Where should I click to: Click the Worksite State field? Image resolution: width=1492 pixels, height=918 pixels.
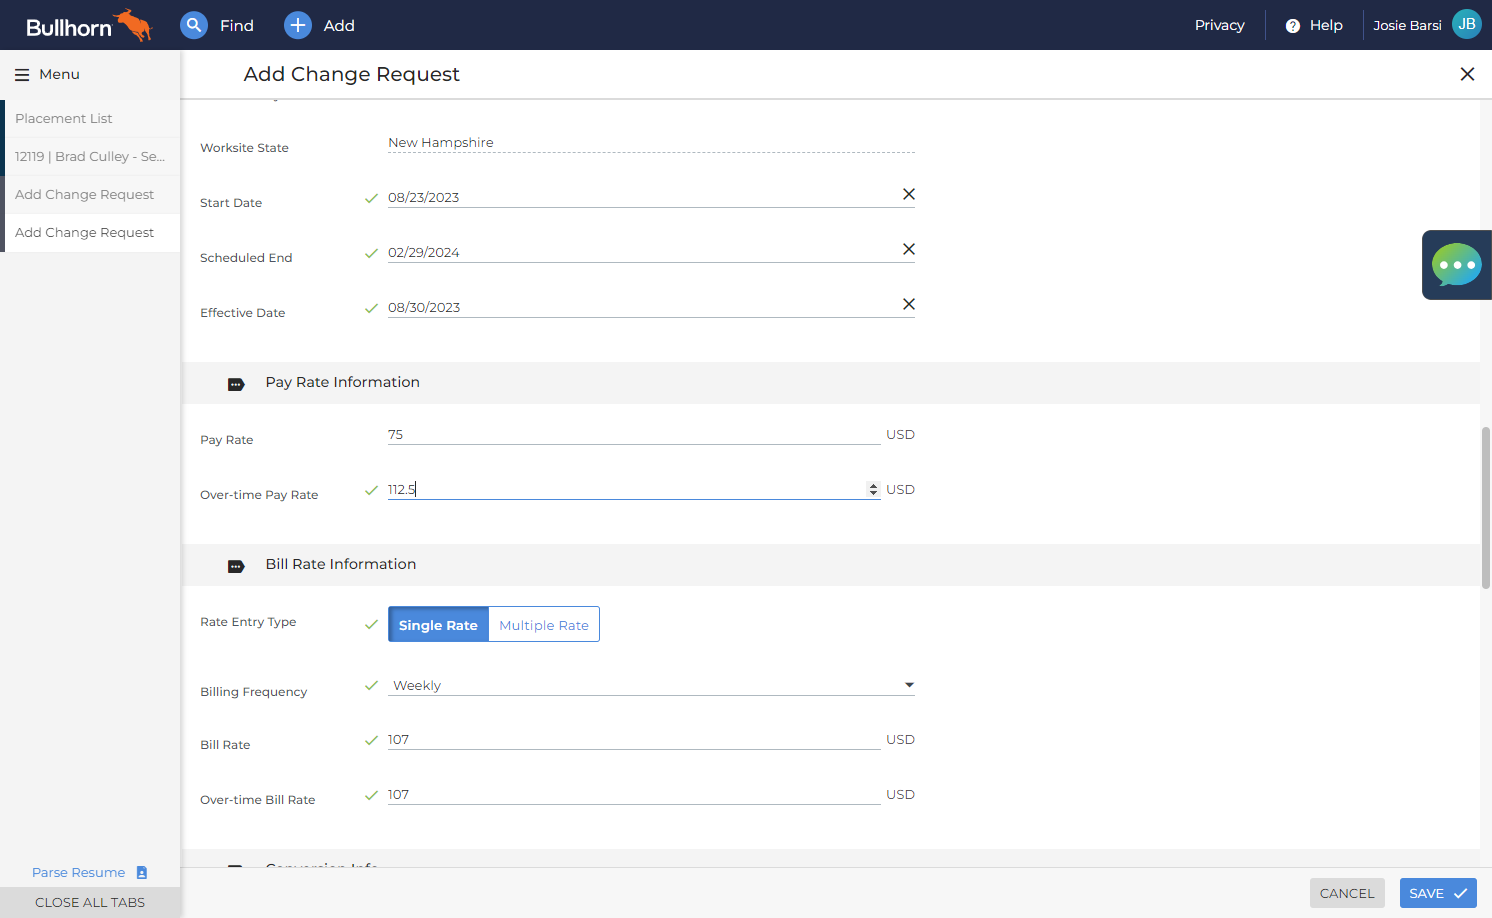tap(651, 143)
